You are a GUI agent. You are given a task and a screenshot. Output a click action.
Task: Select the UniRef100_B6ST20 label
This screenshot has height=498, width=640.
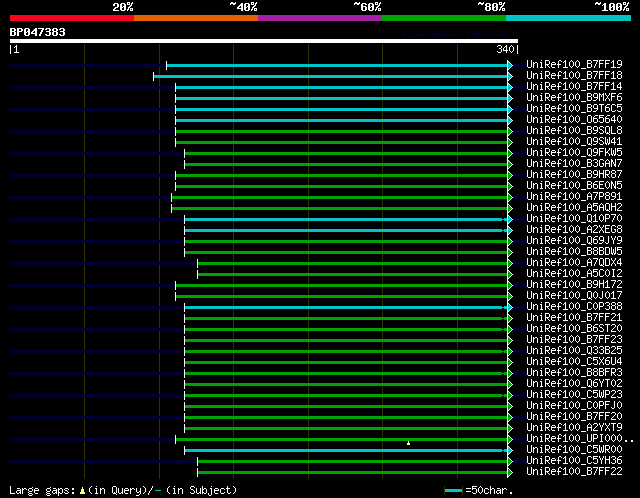tap(574, 329)
